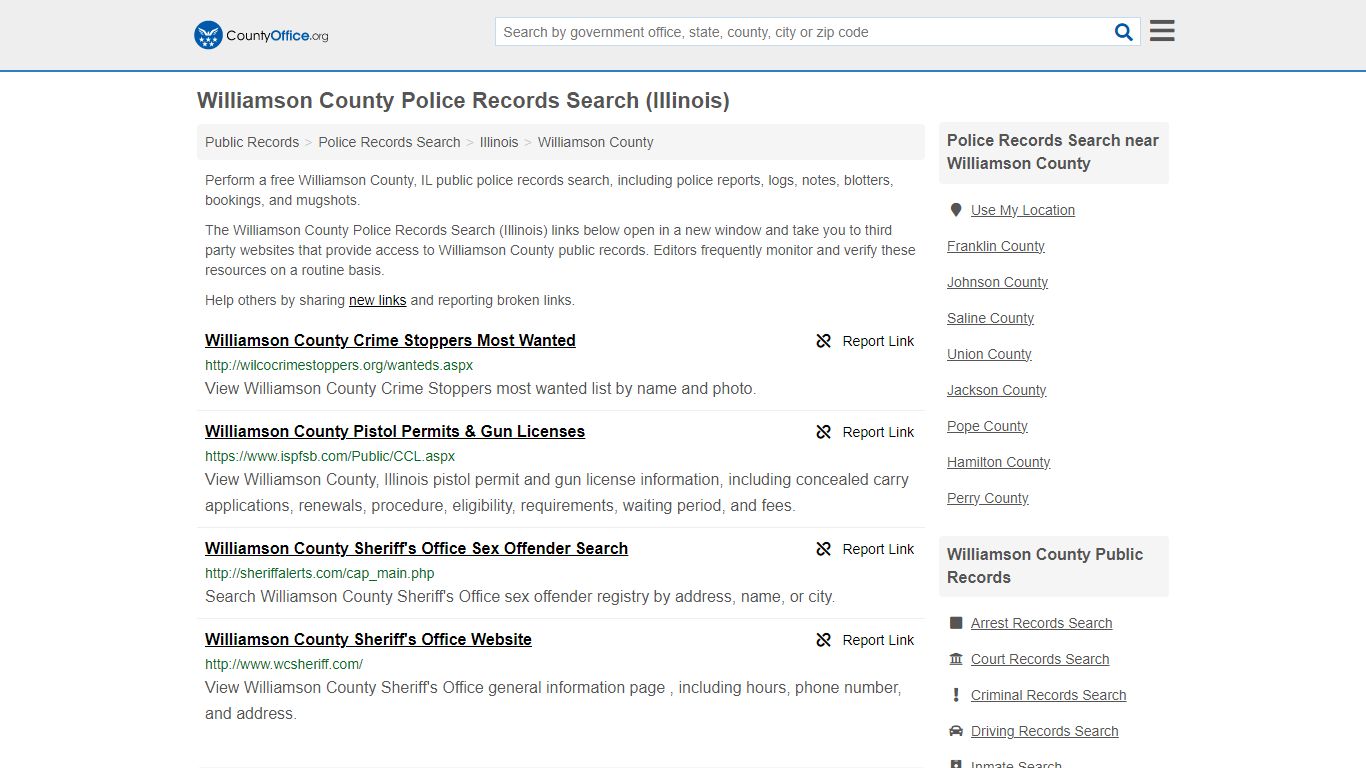This screenshot has width=1366, height=768.
Task: Open Johnson County link
Action: (997, 282)
